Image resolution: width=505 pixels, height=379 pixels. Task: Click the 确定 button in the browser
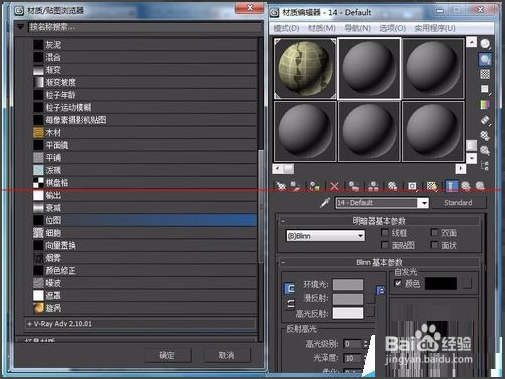pyautogui.click(x=167, y=355)
